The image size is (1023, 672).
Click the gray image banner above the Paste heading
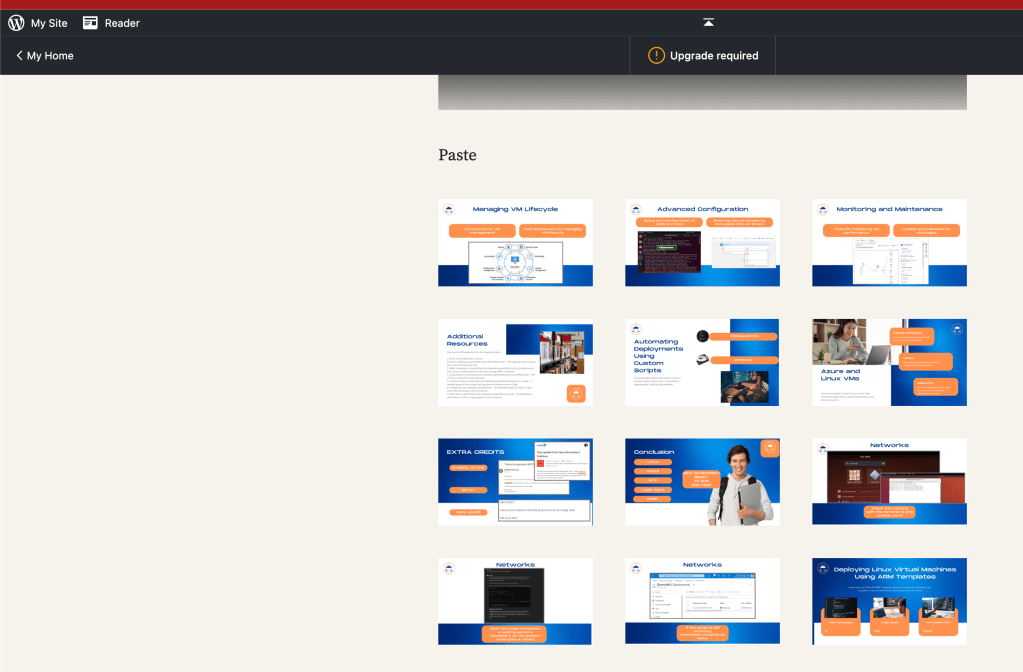click(702, 92)
